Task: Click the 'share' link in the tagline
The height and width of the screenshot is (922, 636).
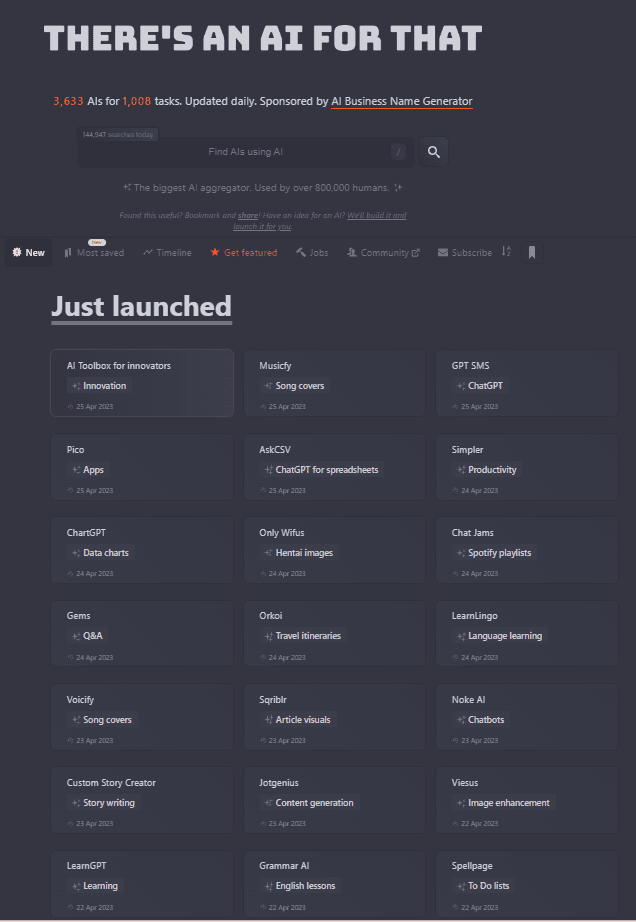Action: coord(248,215)
